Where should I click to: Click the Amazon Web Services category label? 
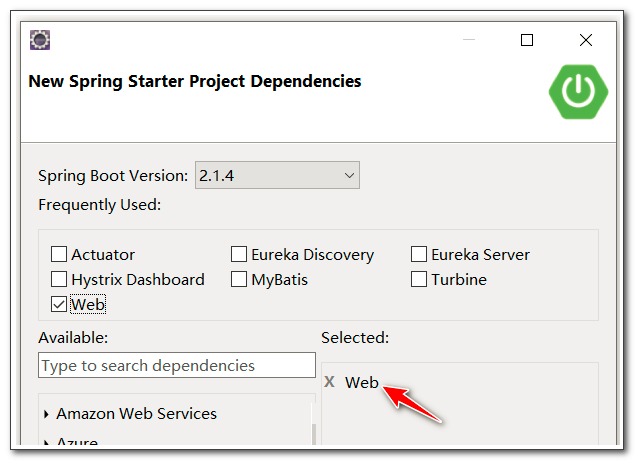pyautogui.click(x=136, y=414)
